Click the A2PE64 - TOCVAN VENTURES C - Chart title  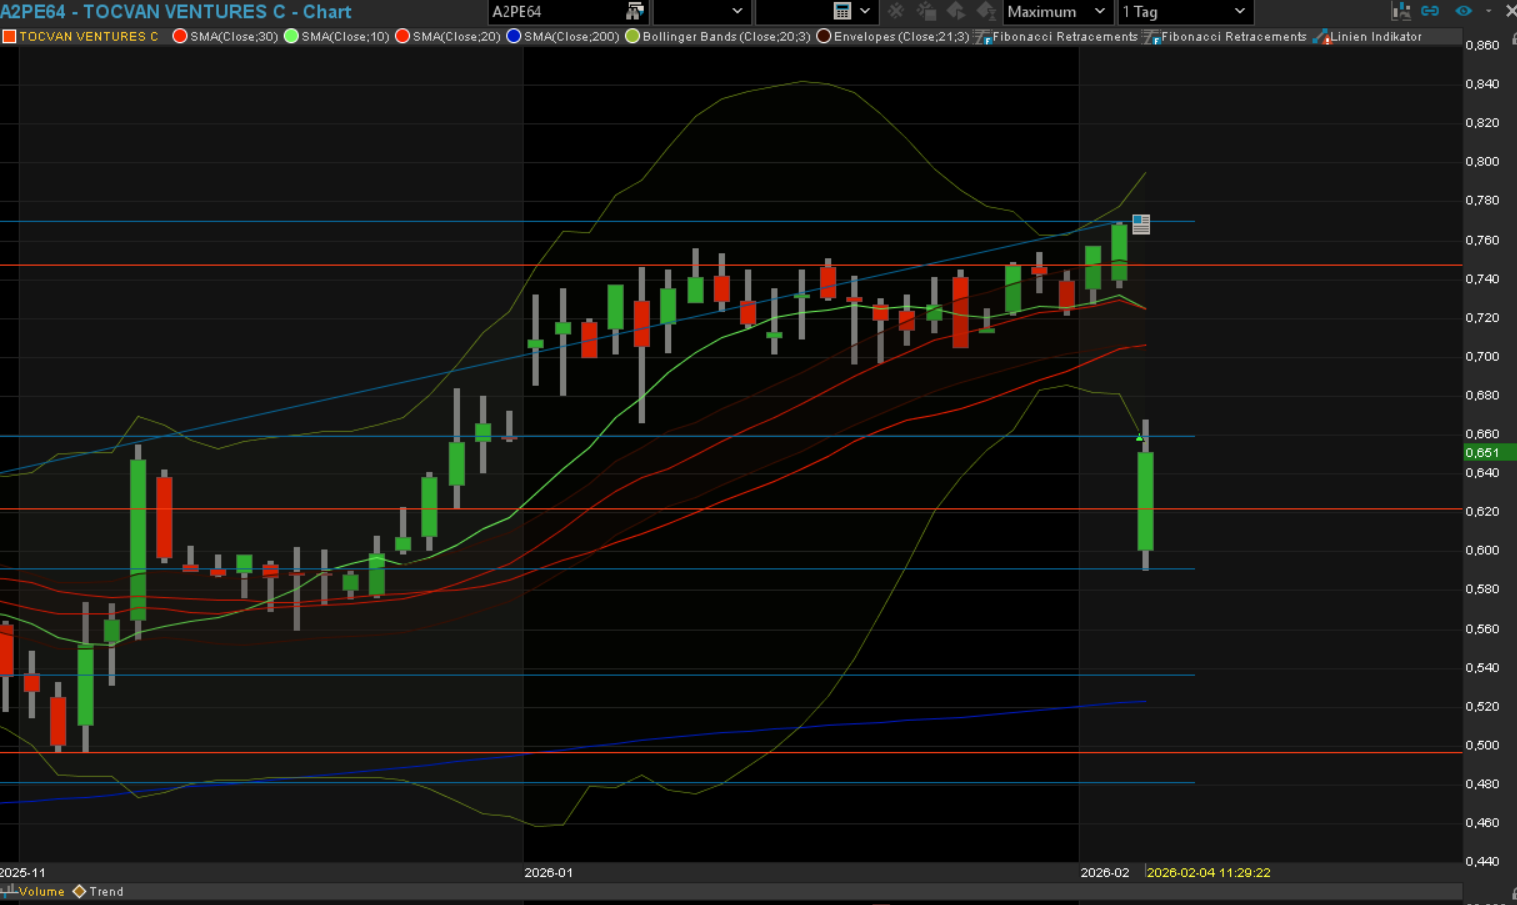(176, 12)
